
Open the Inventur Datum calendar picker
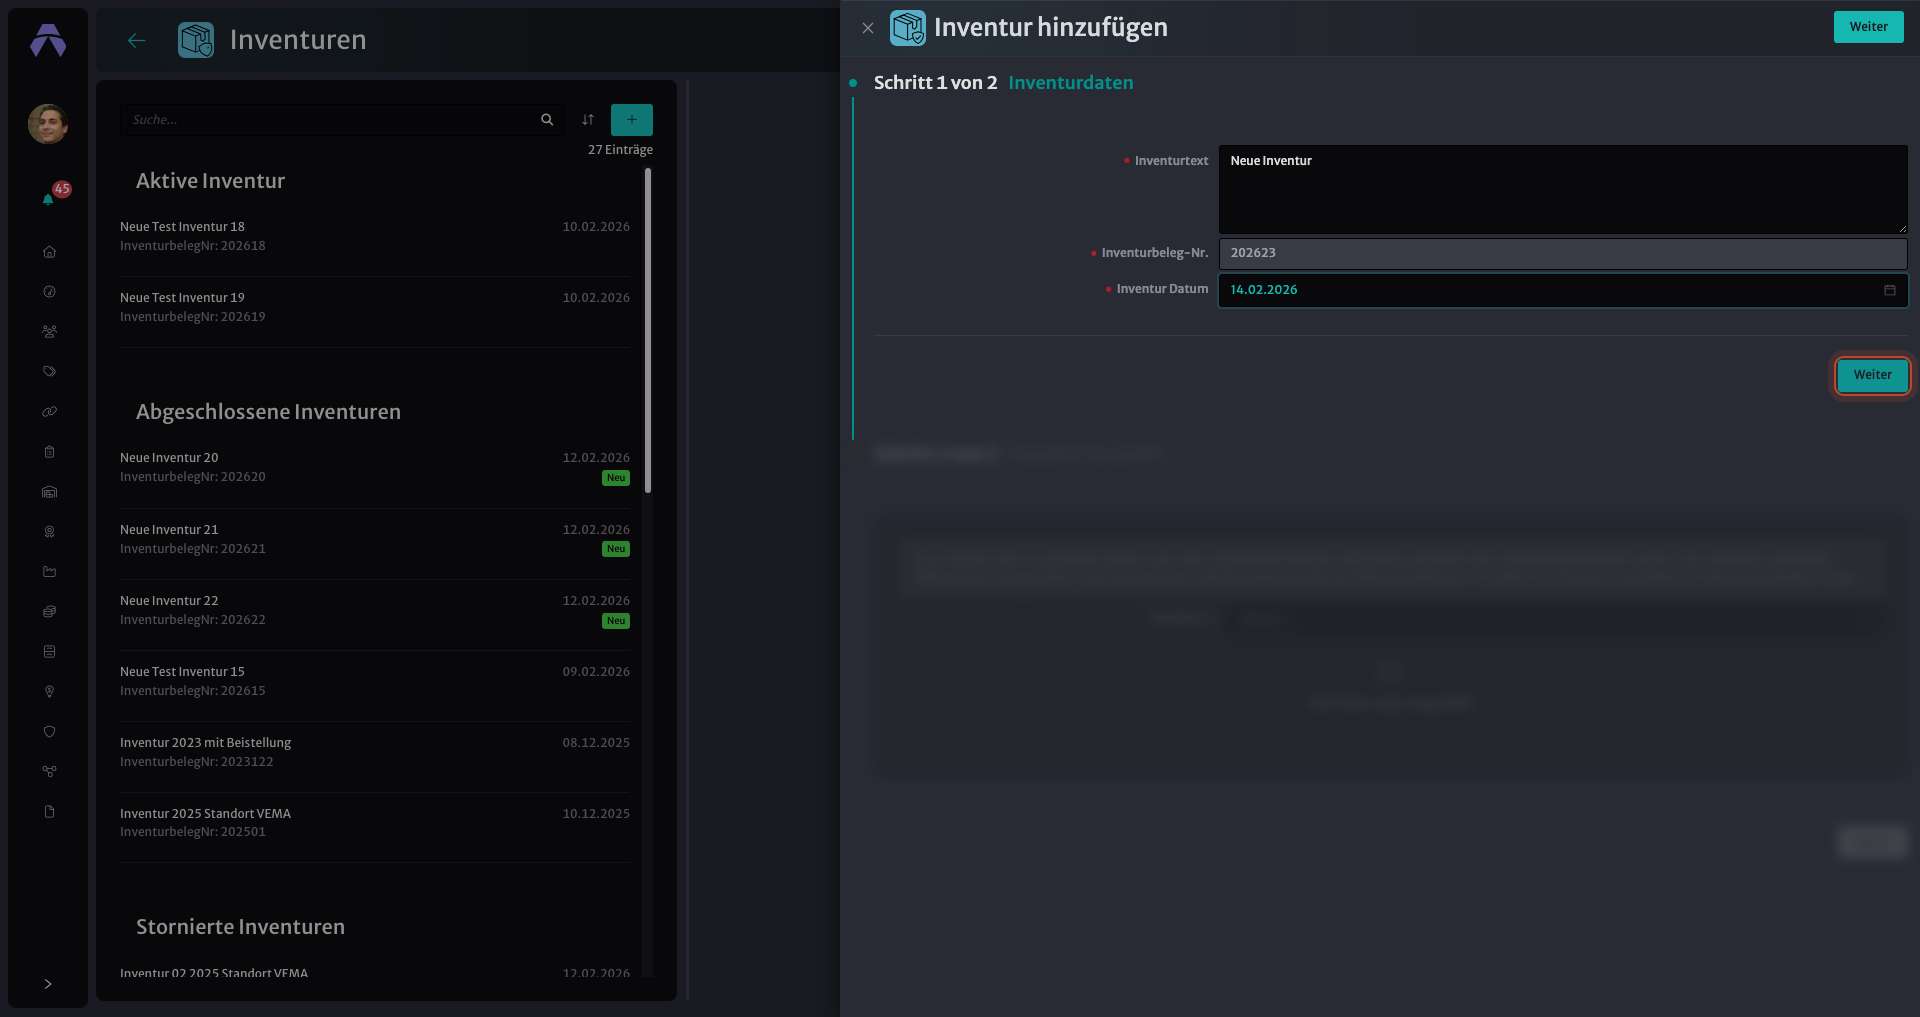coord(1890,290)
